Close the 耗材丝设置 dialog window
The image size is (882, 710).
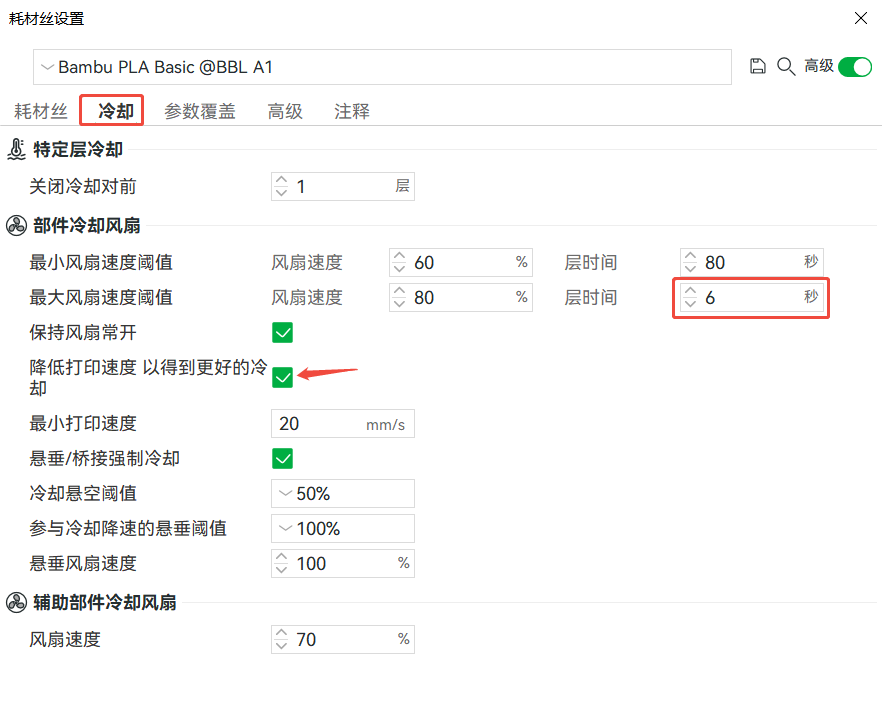pos(860,18)
